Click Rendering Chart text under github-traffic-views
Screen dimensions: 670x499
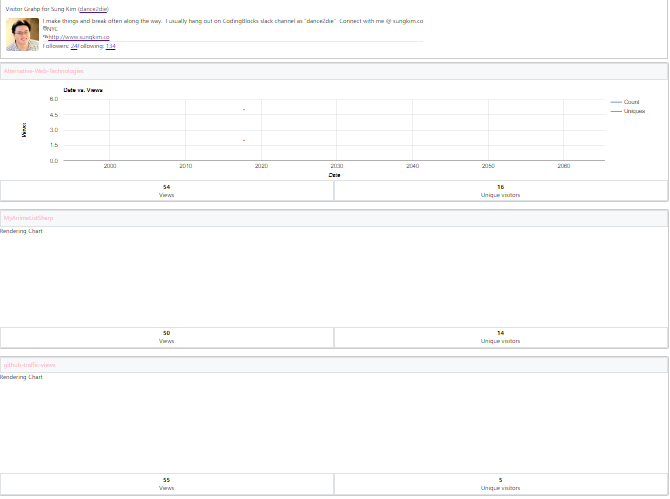21,377
